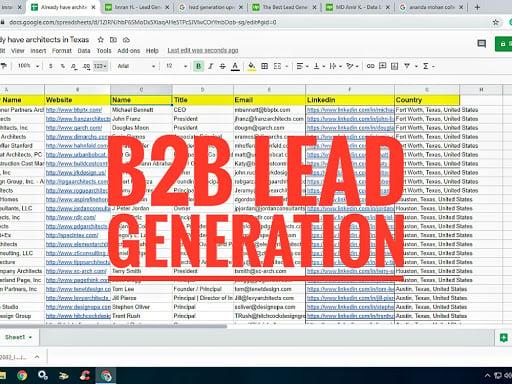Format selection as percent

[62, 66]
